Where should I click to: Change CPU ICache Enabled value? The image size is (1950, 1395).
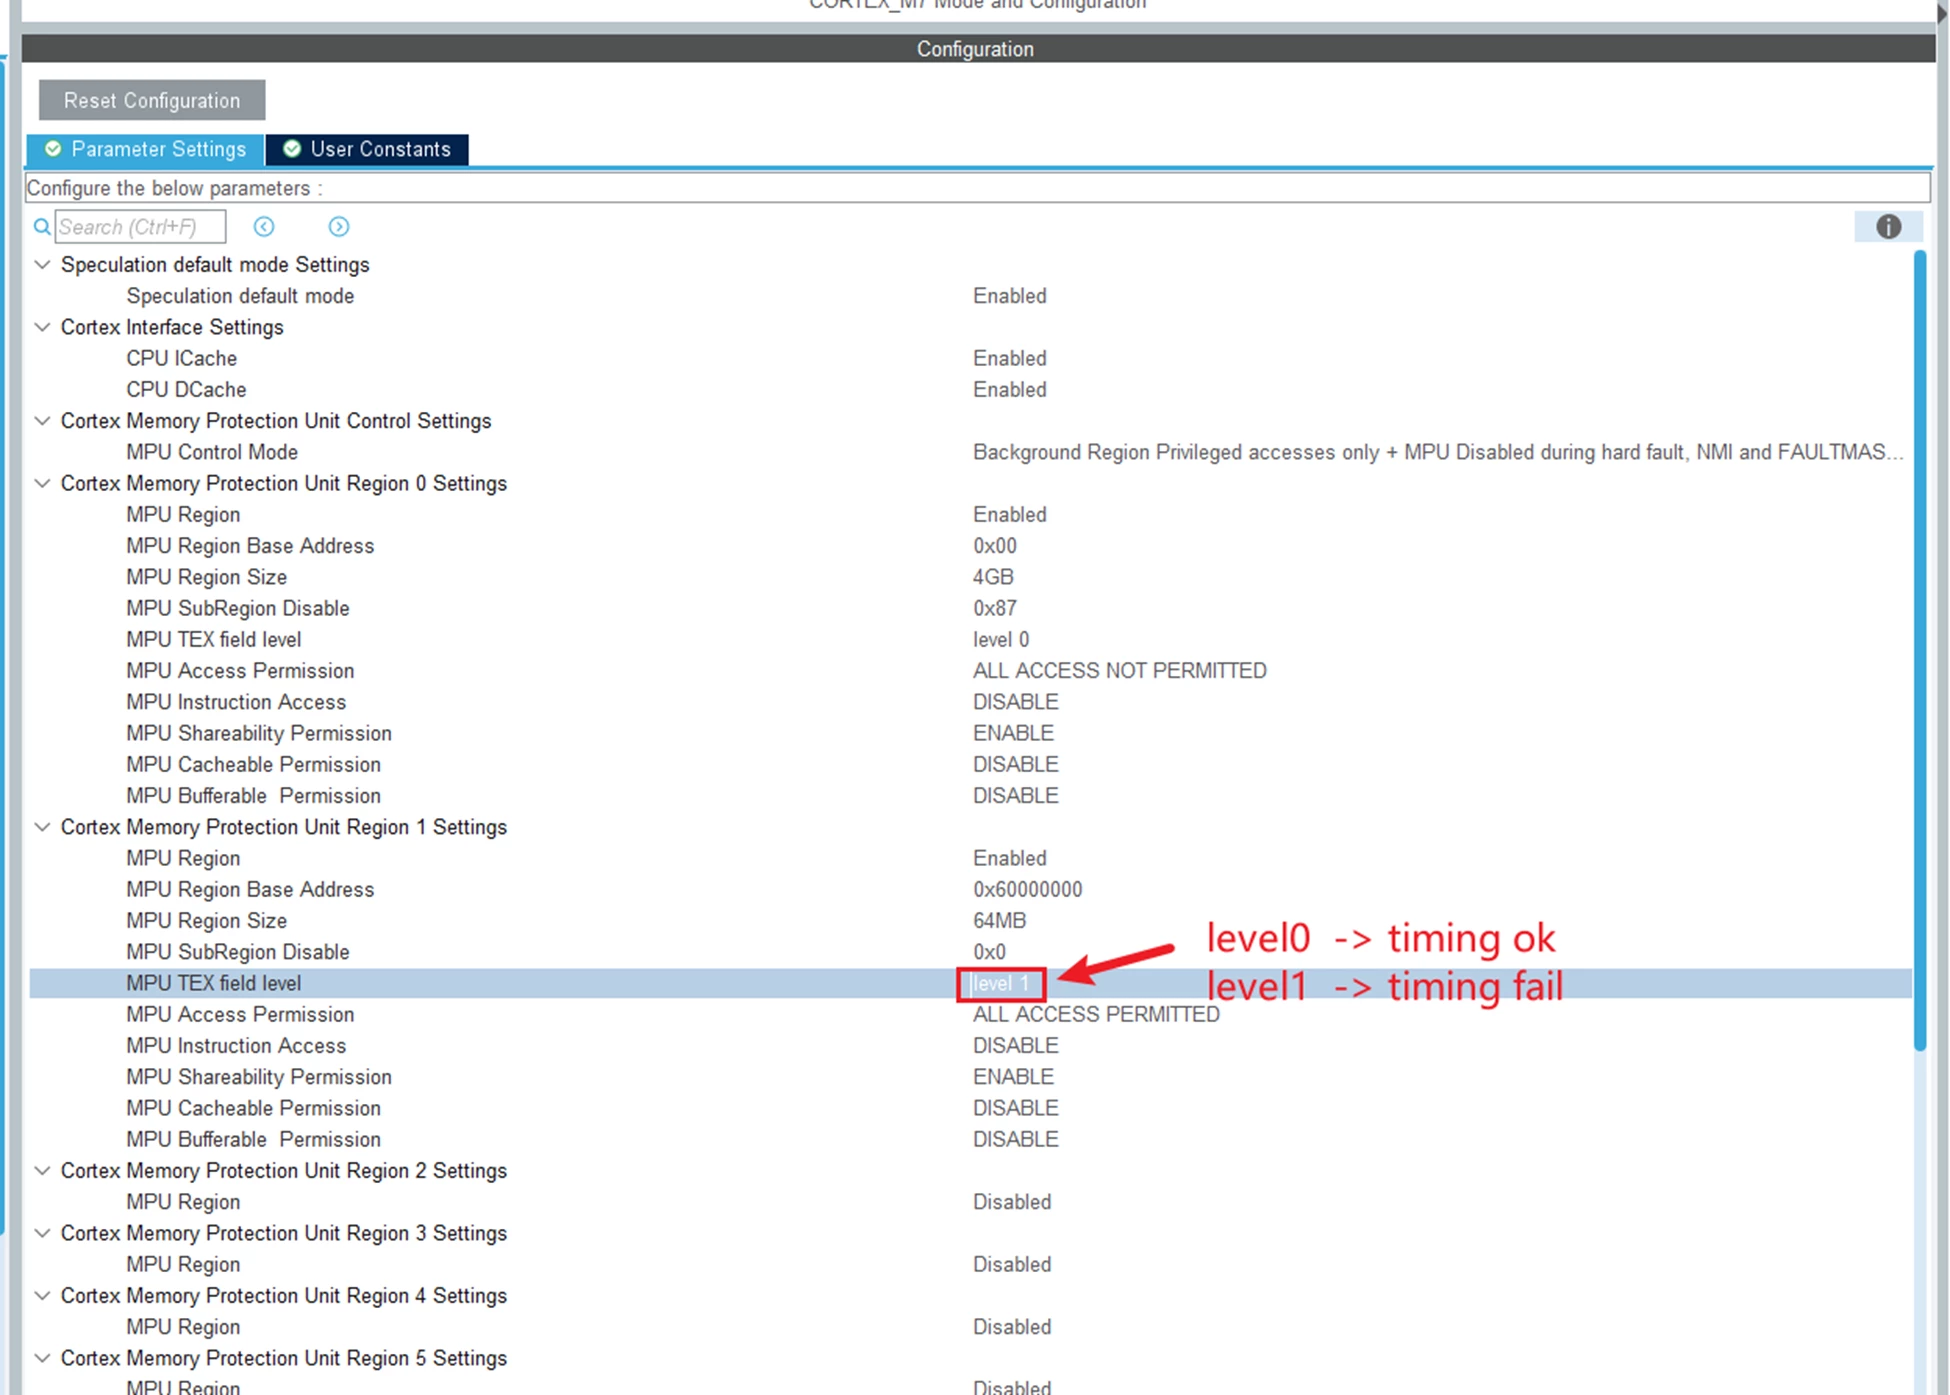[1010, 358]
